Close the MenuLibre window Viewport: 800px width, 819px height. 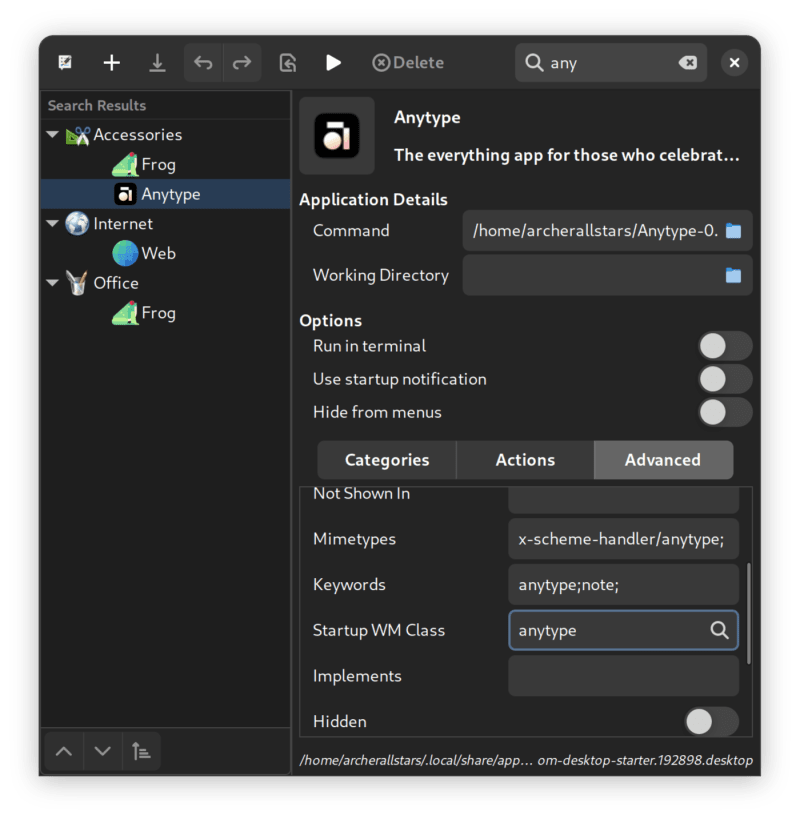(x=734, y=63)
